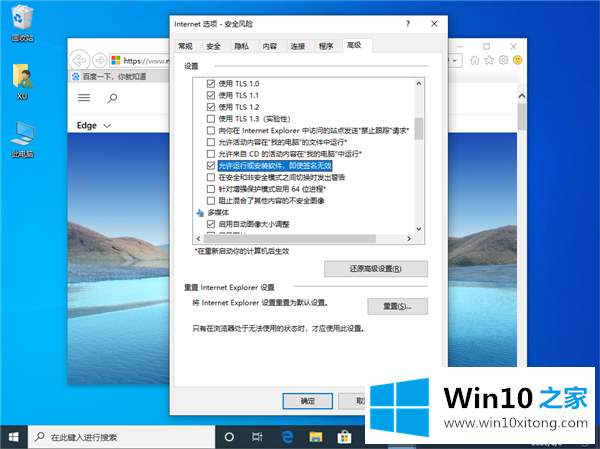Enable 64-bit processes for Enhanced Protected Mode
Viewport: 600px width, 449px height.
[211, 189]
